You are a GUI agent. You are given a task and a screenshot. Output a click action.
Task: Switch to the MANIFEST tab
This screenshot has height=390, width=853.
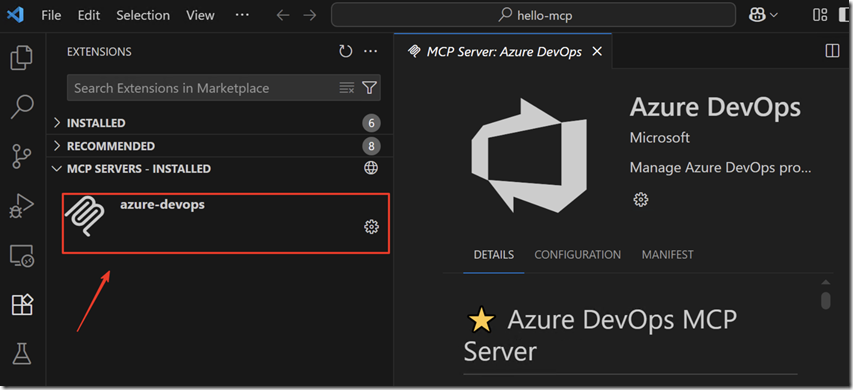click(x=667, y=255)
